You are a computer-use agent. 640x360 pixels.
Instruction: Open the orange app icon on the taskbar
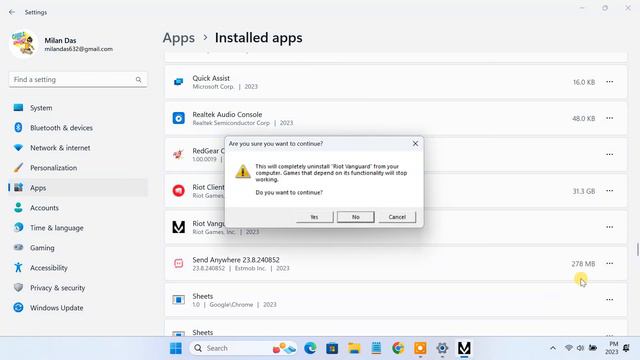(420, 348)
